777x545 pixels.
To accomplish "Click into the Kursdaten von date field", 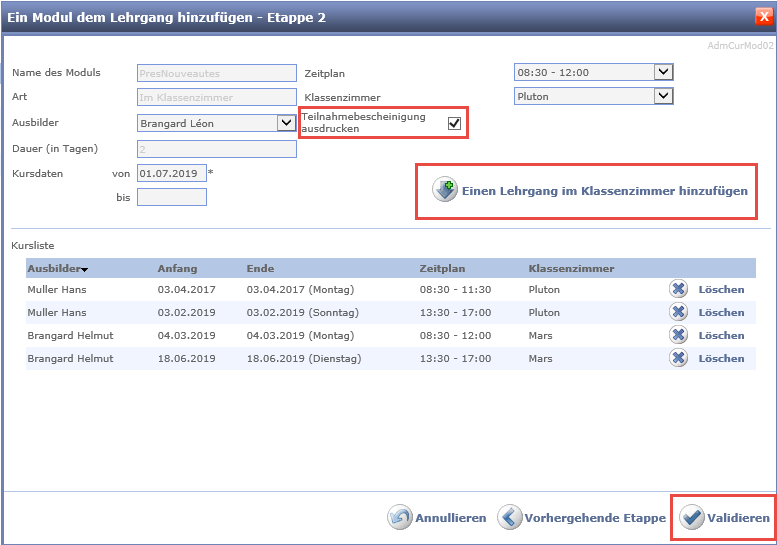I will 171,173.
